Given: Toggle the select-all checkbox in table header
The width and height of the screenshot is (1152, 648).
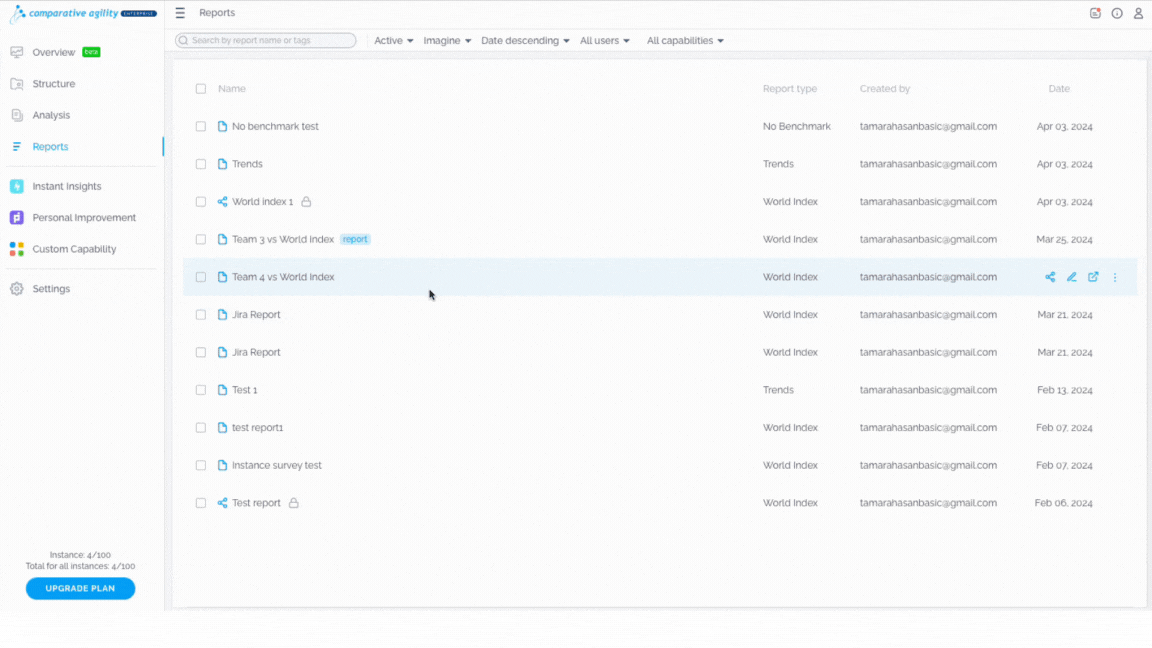Looking at the screenshot, I should point(201,89).
